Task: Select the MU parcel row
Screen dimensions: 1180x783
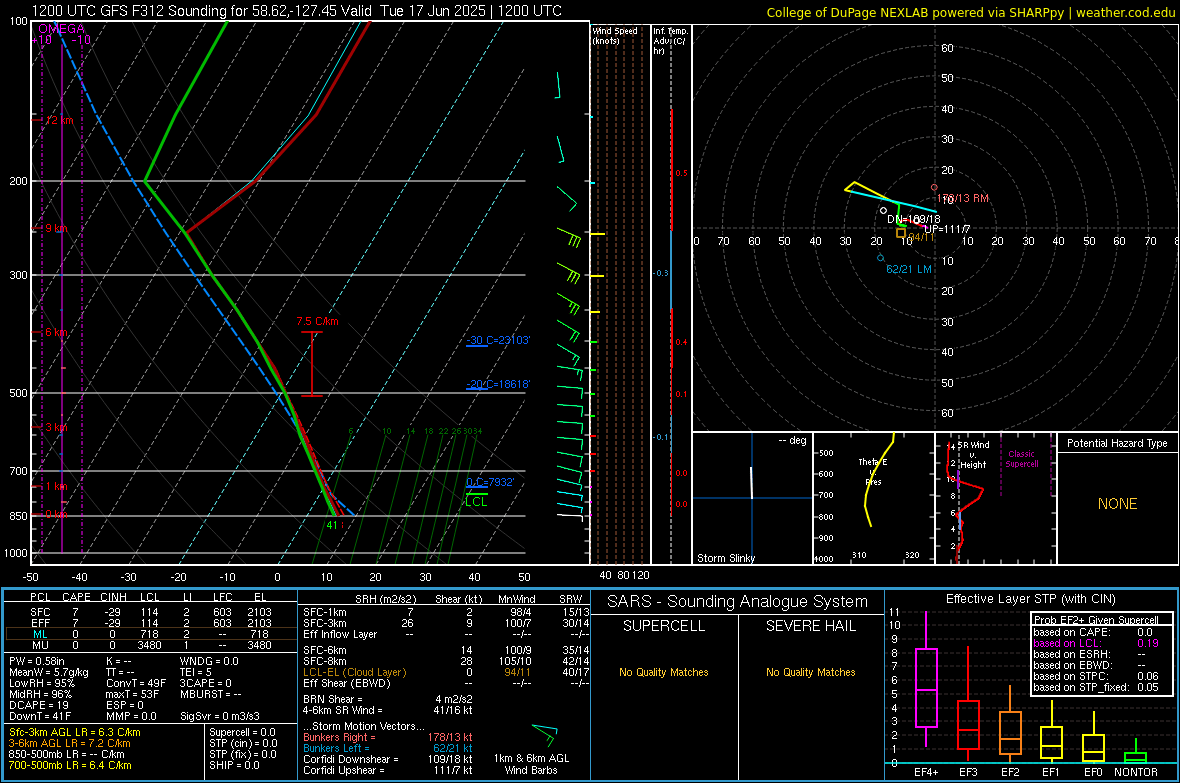Action: coord(151,645)
